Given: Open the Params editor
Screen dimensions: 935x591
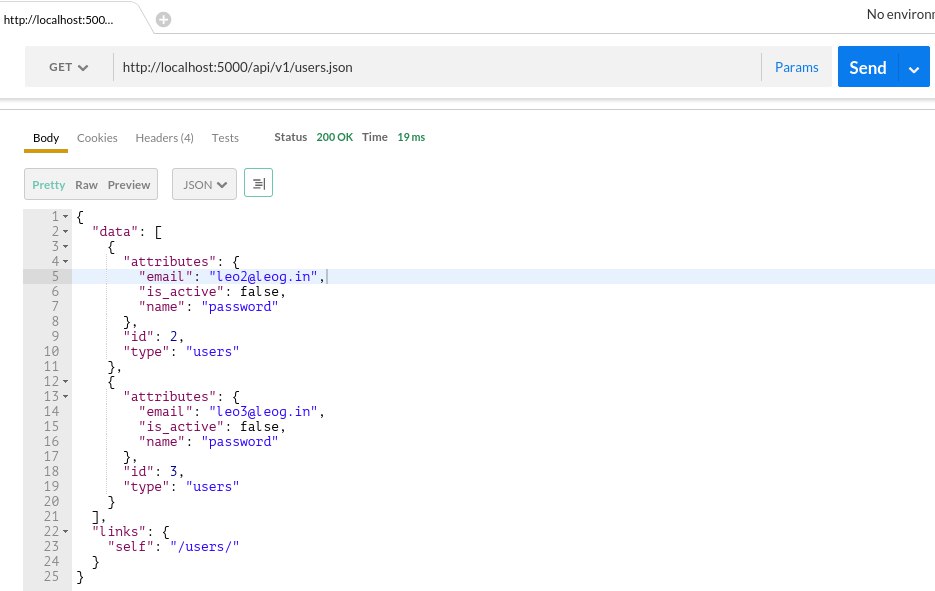Looking at the screenshot, I should (797, 67).
